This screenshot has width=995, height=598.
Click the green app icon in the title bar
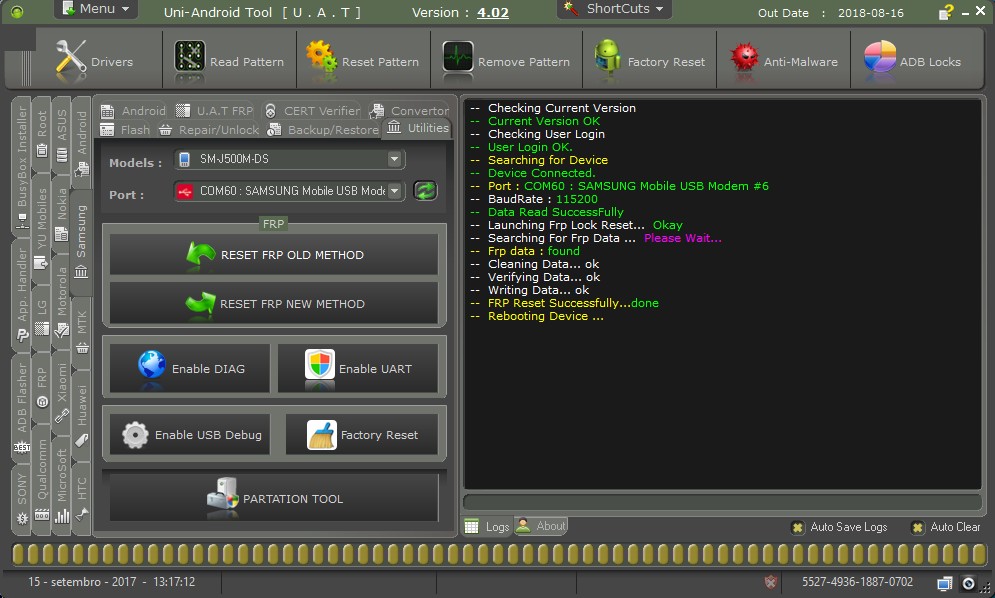point(17,11)
